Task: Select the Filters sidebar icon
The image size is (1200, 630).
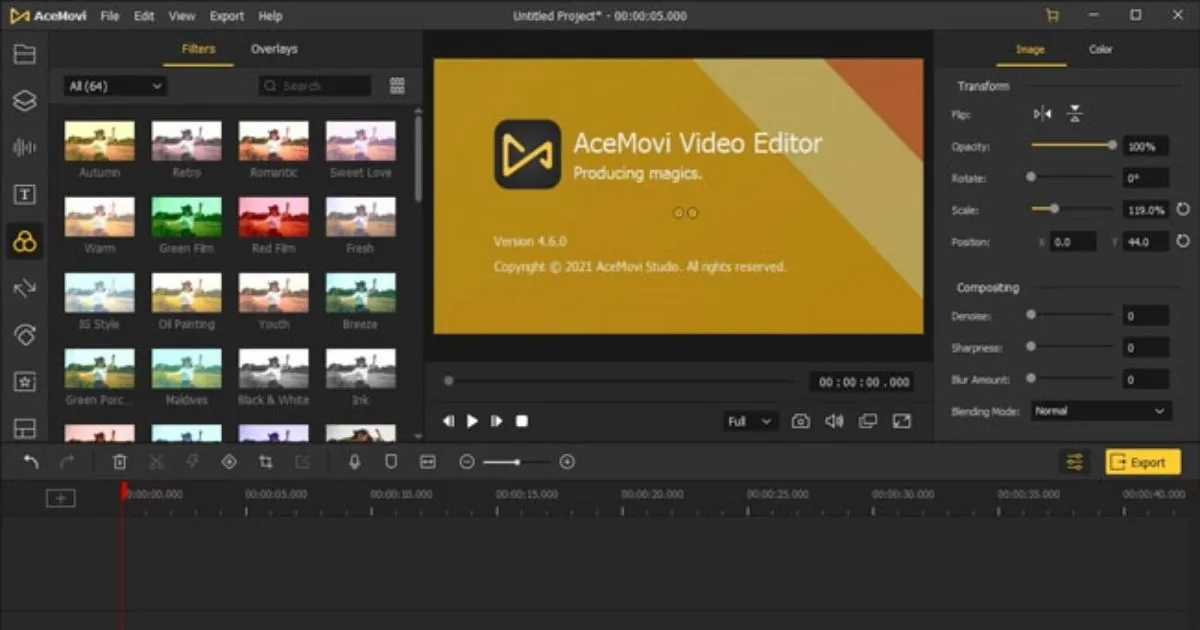Action: pyautogui.click(x=24, y=241)
